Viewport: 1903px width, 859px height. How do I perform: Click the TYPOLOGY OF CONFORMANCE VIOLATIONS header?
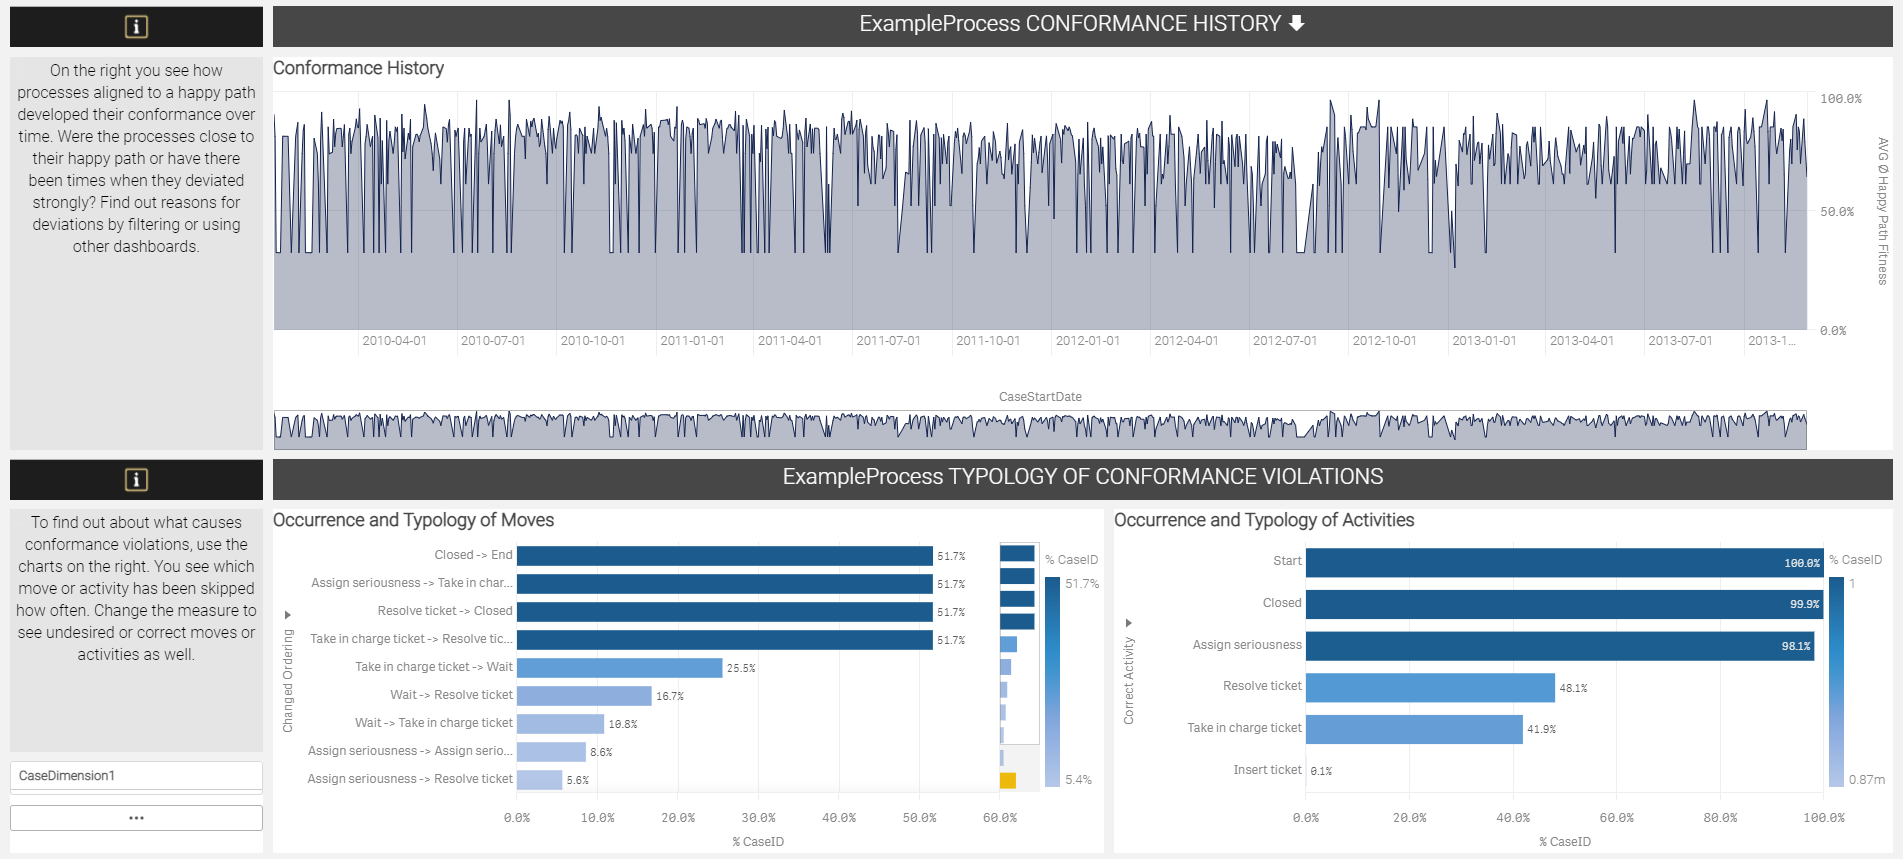click(1083, 477)
